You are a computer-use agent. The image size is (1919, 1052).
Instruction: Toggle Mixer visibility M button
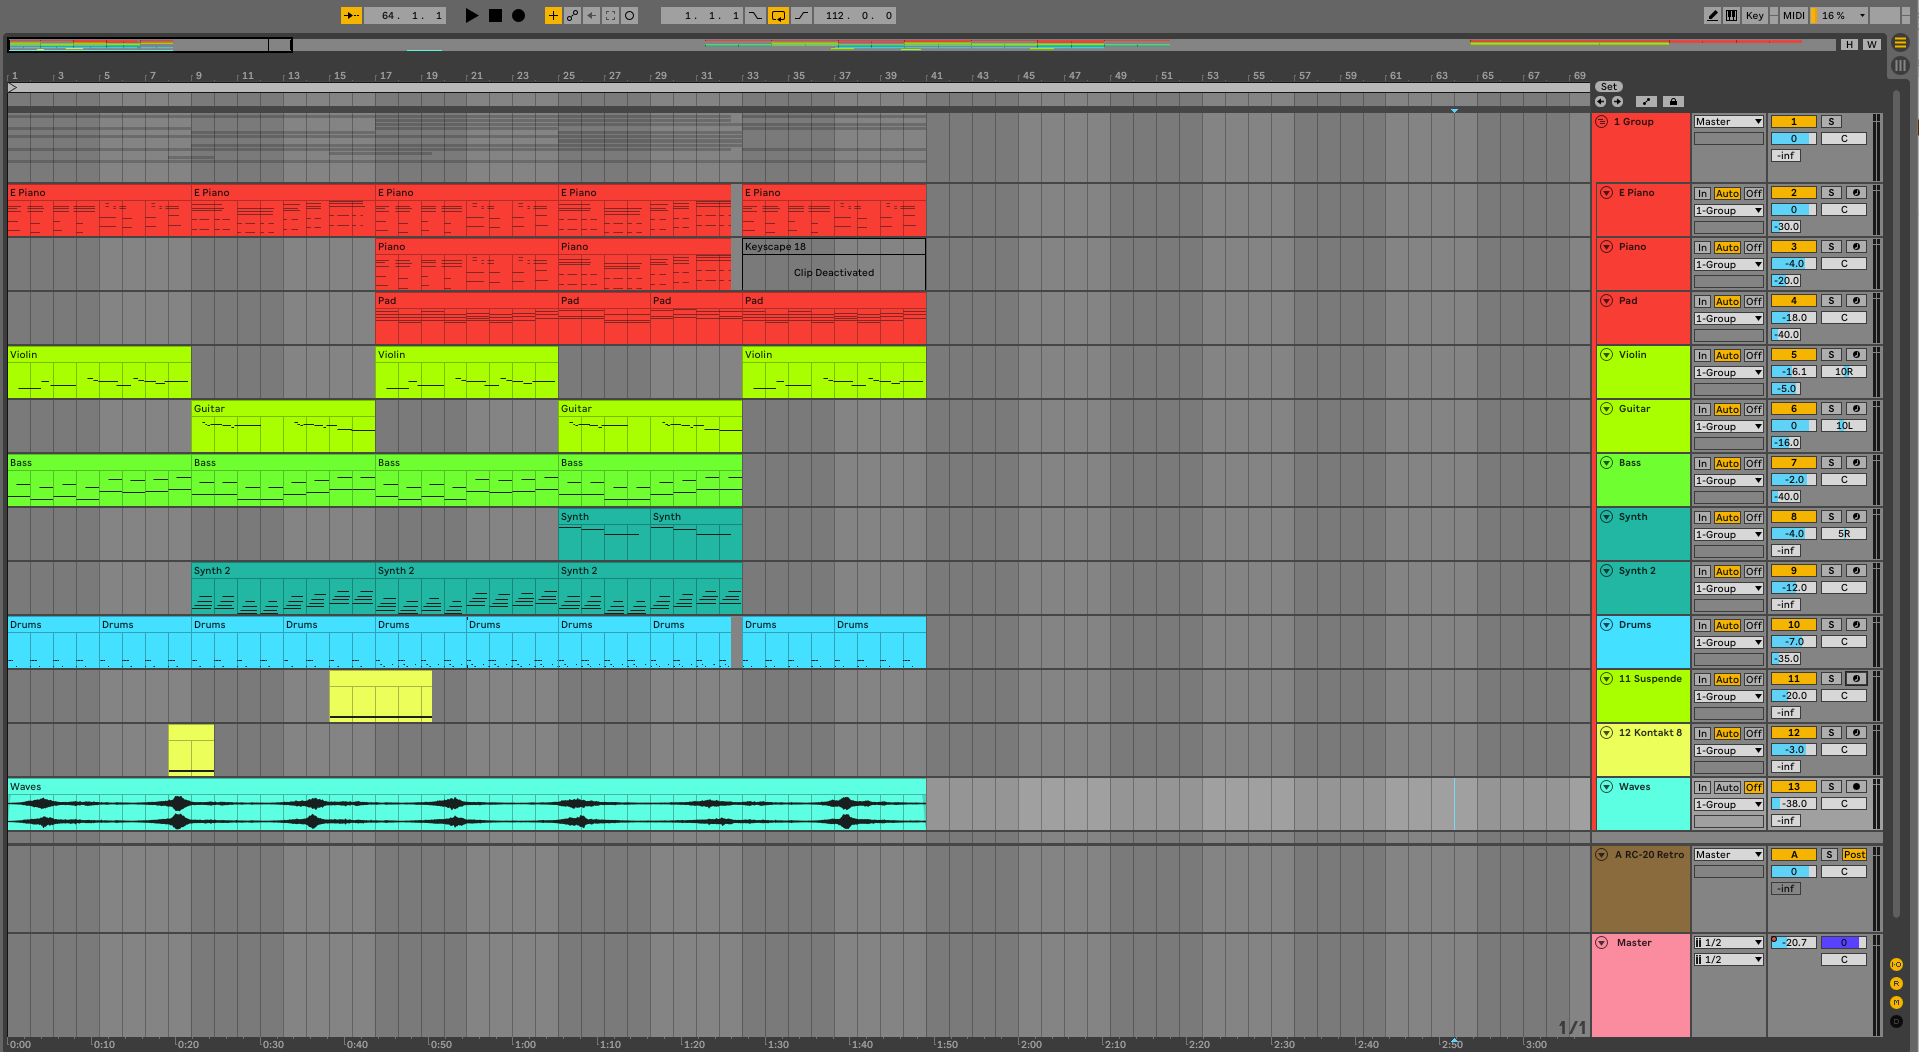(x=1896, y=1003)
